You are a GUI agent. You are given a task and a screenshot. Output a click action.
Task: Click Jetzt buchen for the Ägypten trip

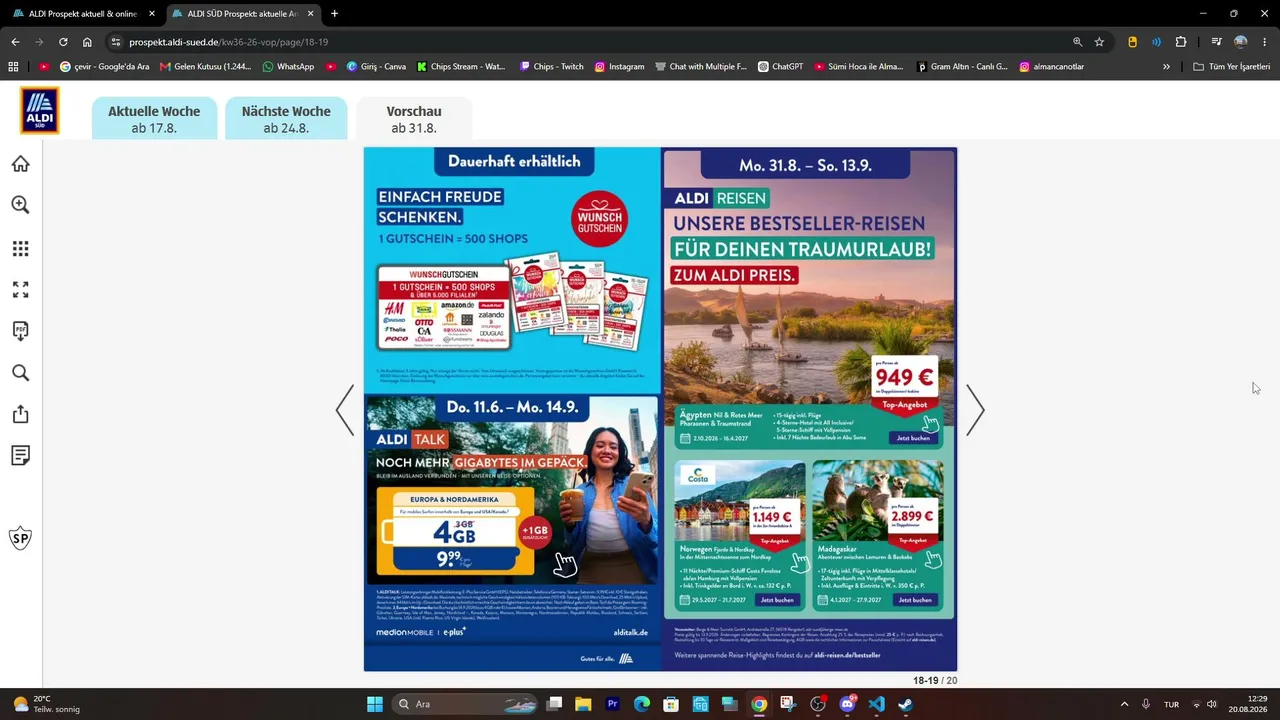tap(913, 438)
